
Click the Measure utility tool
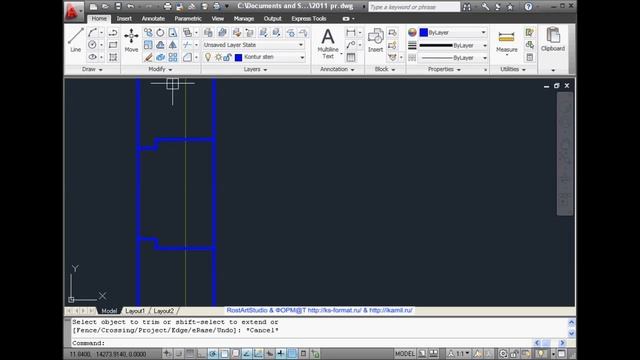click(x=507, y=41)
